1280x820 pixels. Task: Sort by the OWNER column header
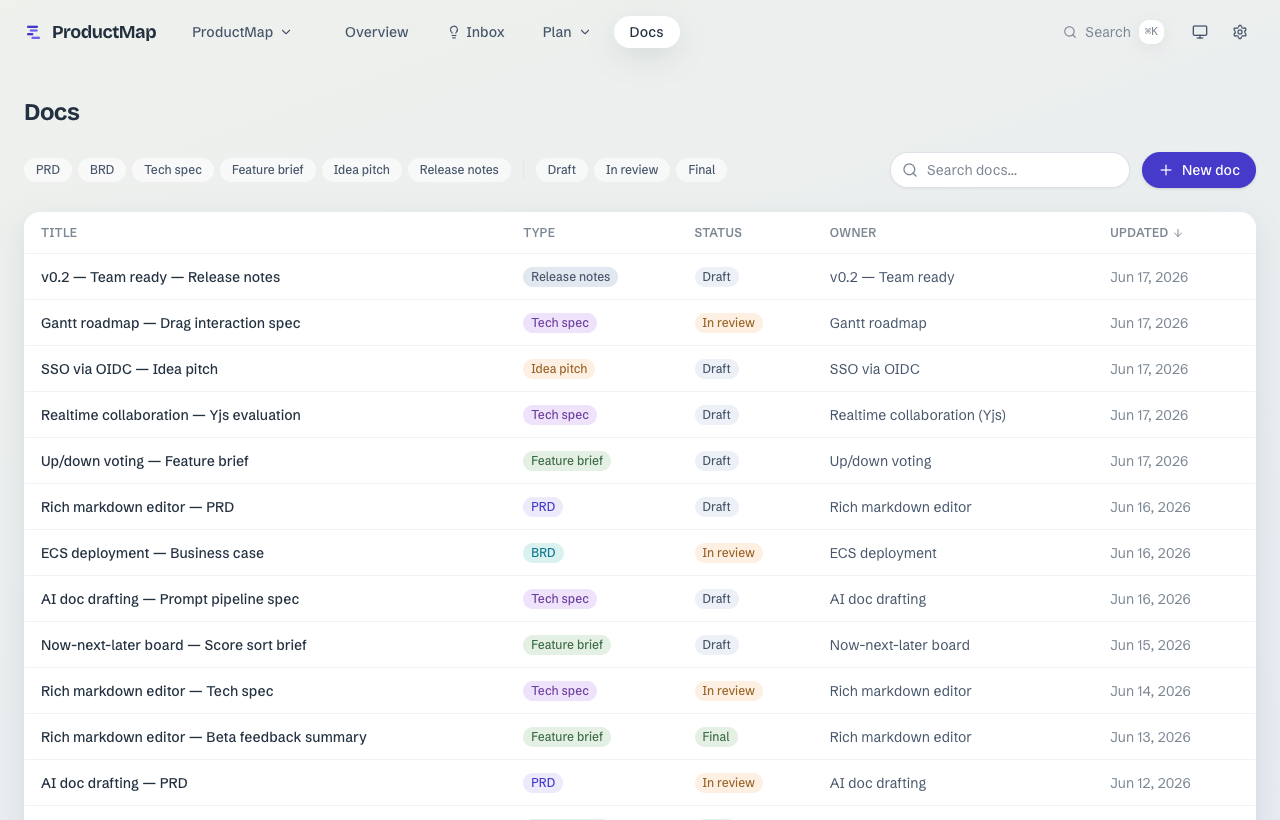click(x=853, y=233)
